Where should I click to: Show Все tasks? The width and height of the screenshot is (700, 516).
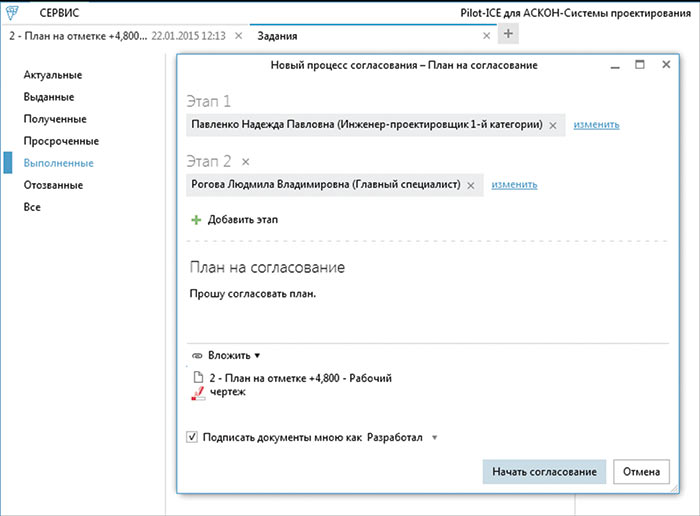[32, 207]
